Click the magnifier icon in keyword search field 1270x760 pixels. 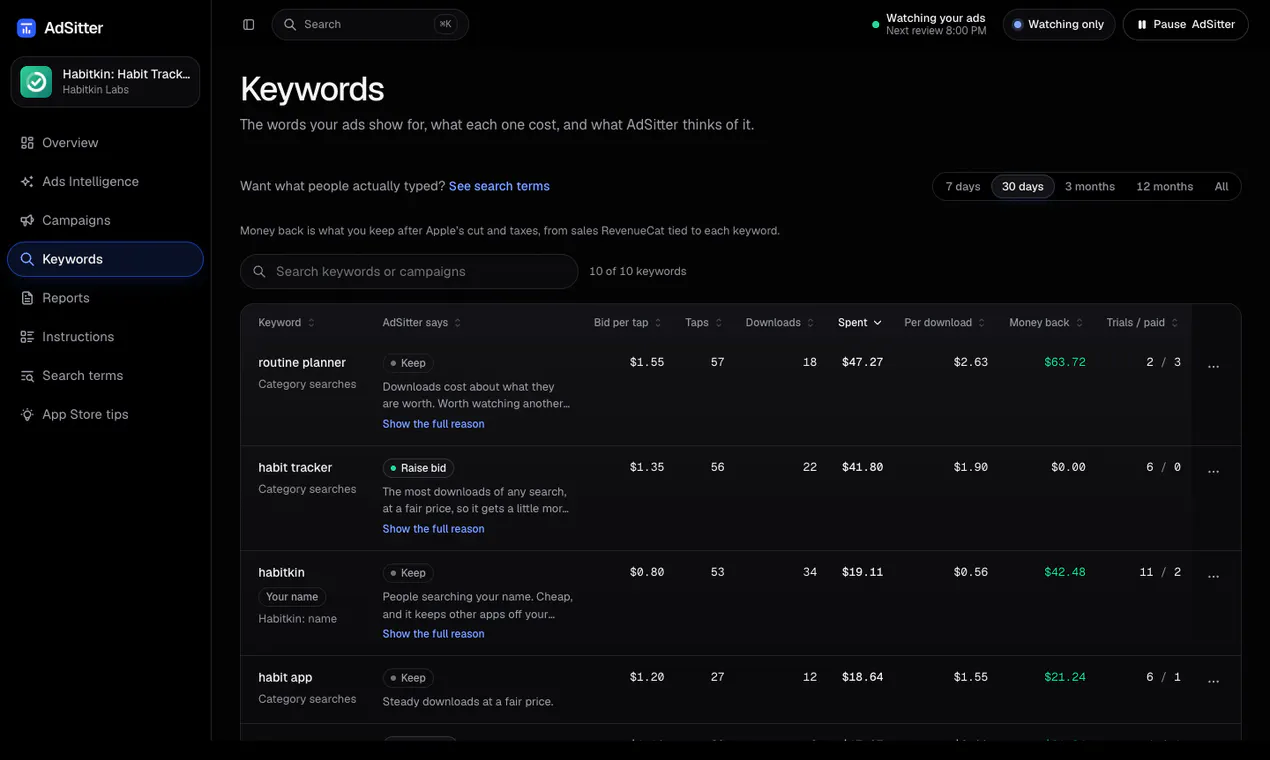pos(259,271)
